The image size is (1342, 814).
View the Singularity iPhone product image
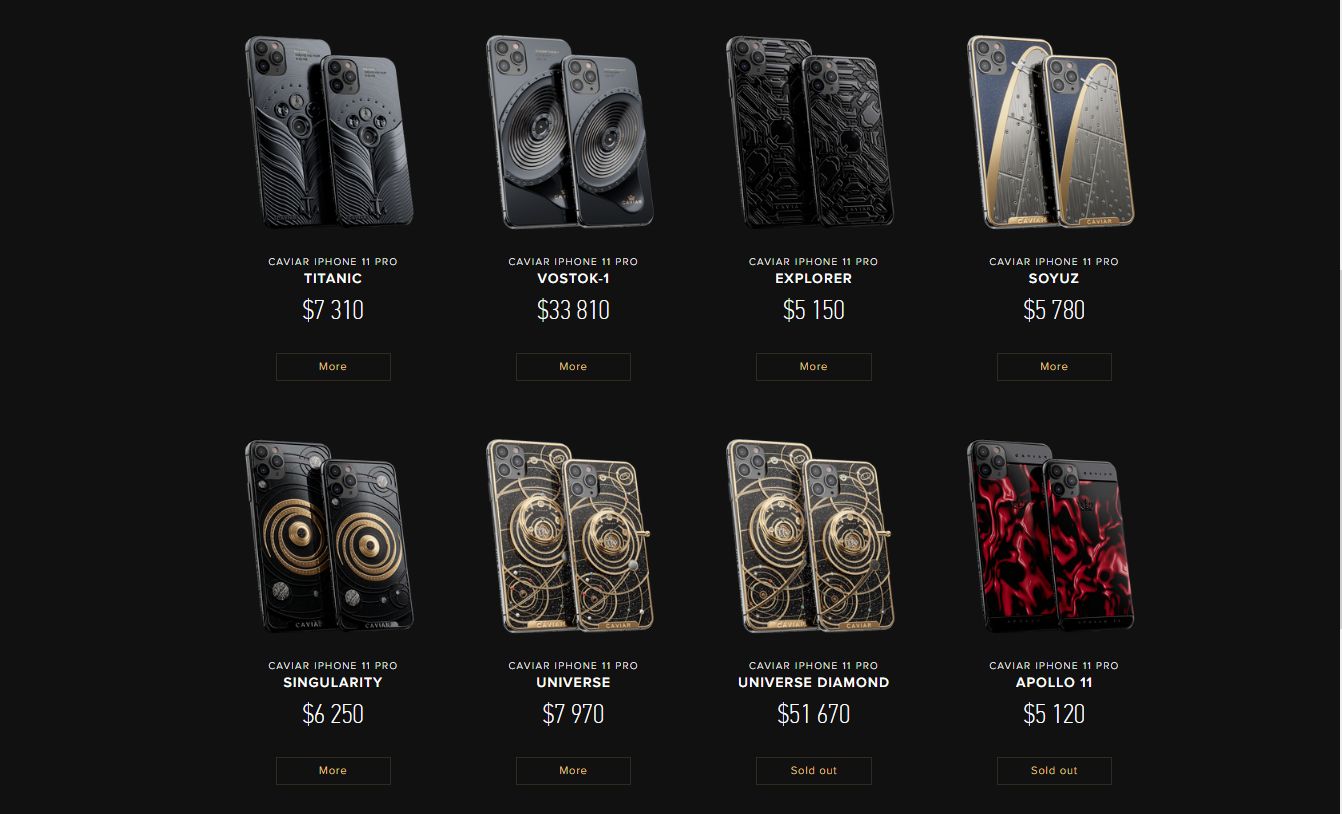330,536
